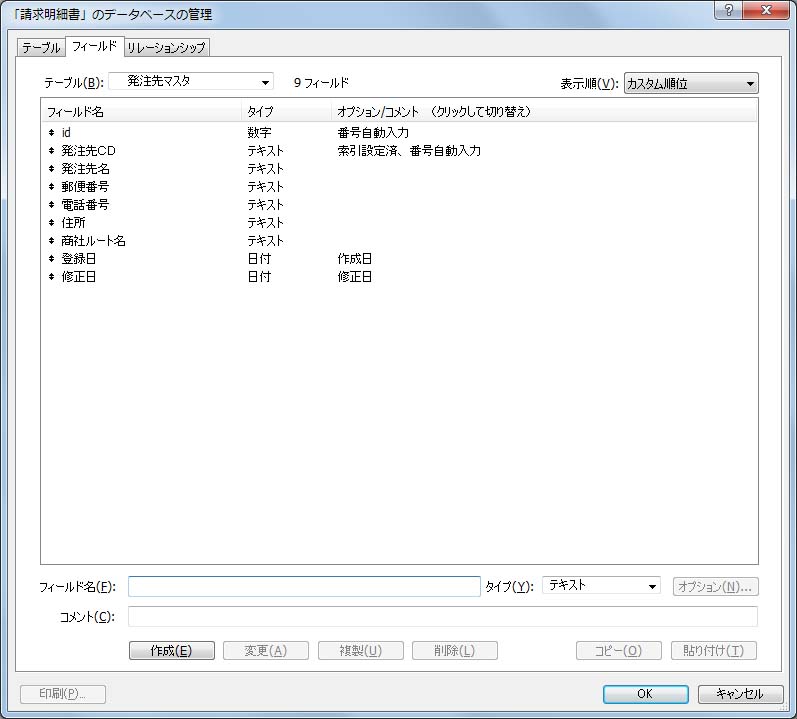Click the help question mark button
797x719 pixels.
point(728,10)
